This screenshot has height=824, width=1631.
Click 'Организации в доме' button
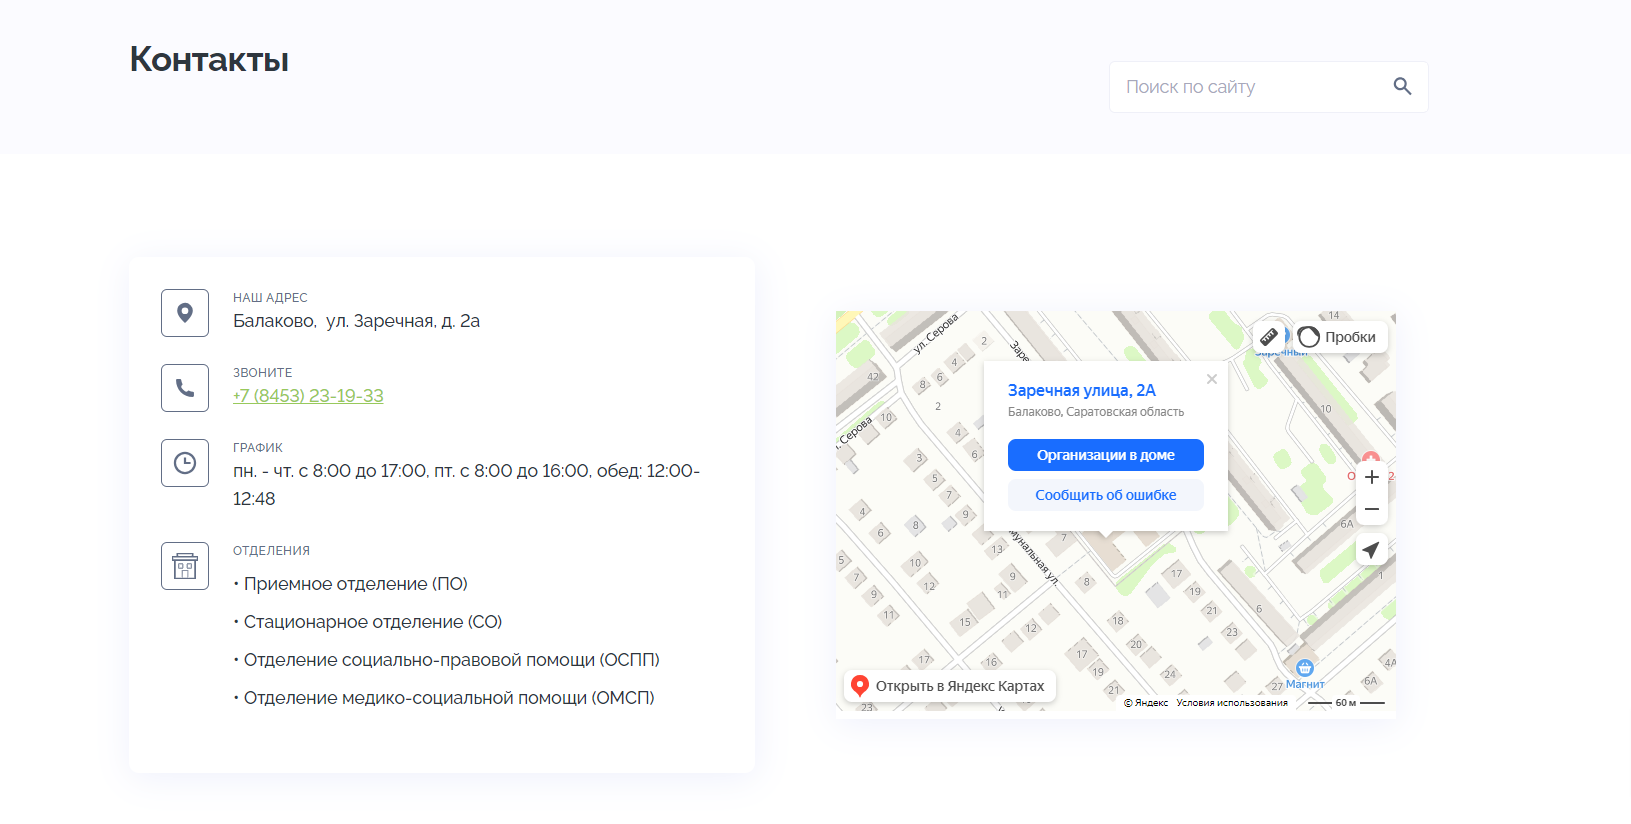pyautogui.click(x=1105, y=455)
